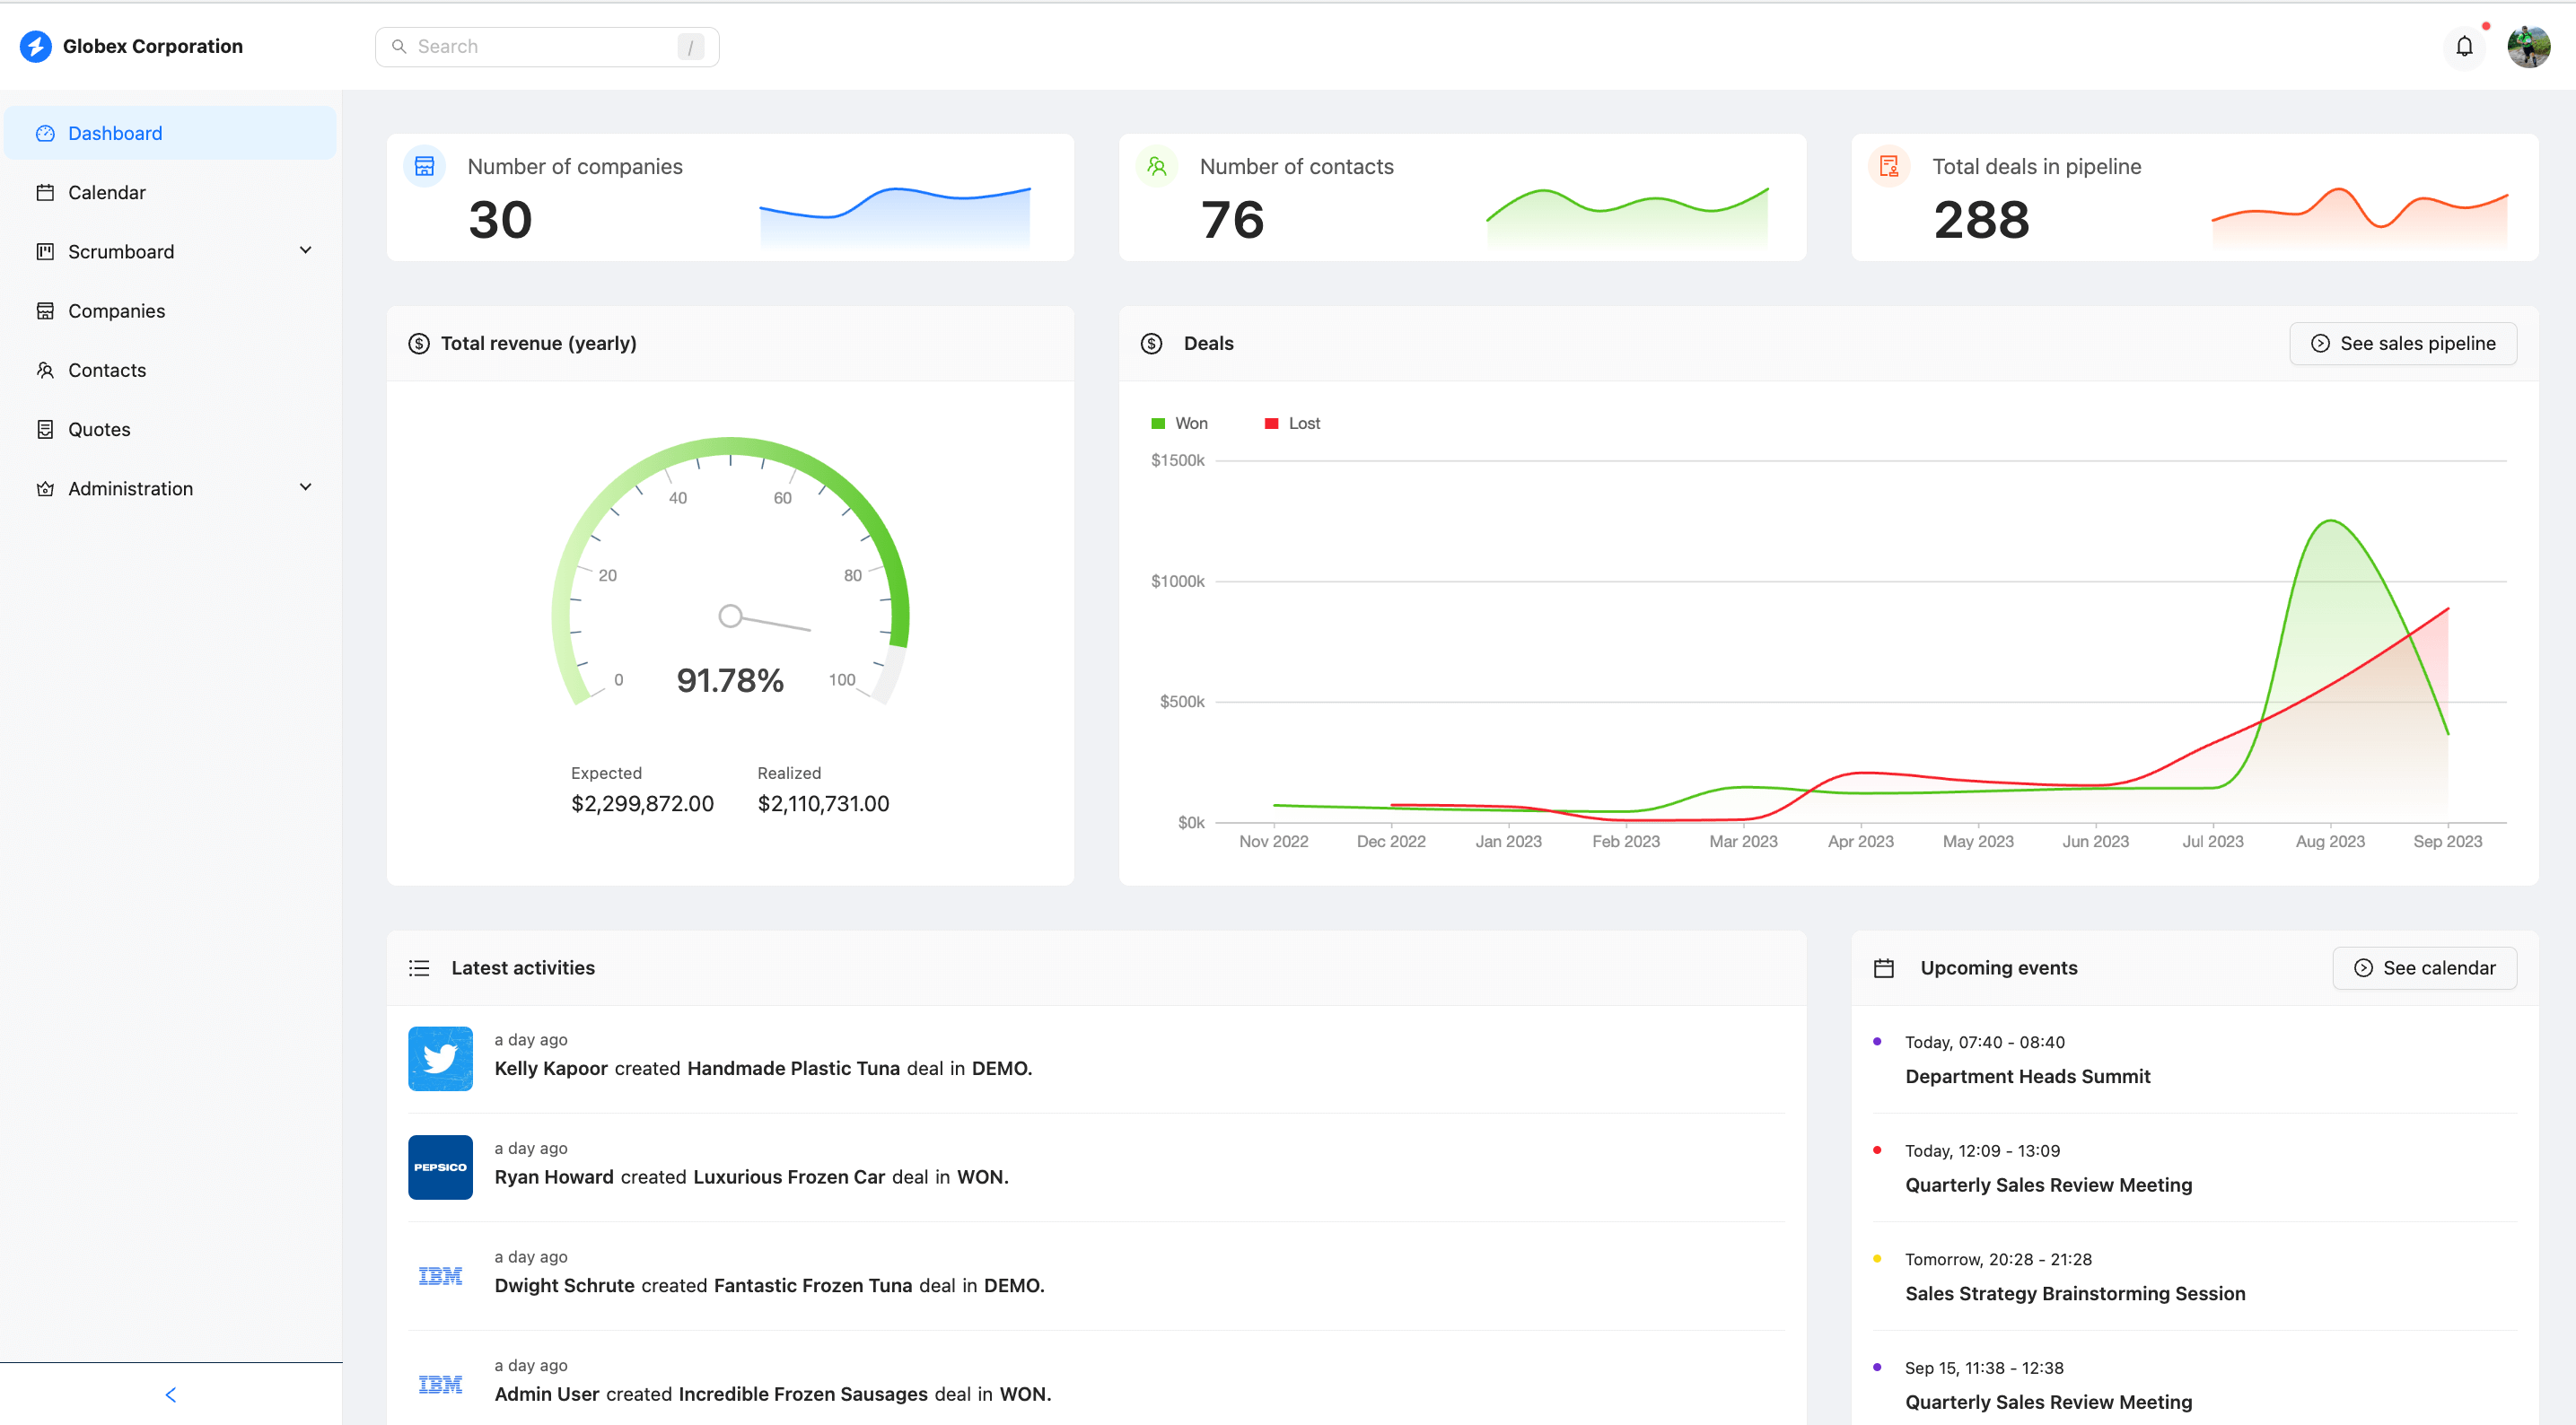The width and height of the screenshot is (2576, 1425).
Task: Click the companies shop icon on stat card
Action: 425,166
